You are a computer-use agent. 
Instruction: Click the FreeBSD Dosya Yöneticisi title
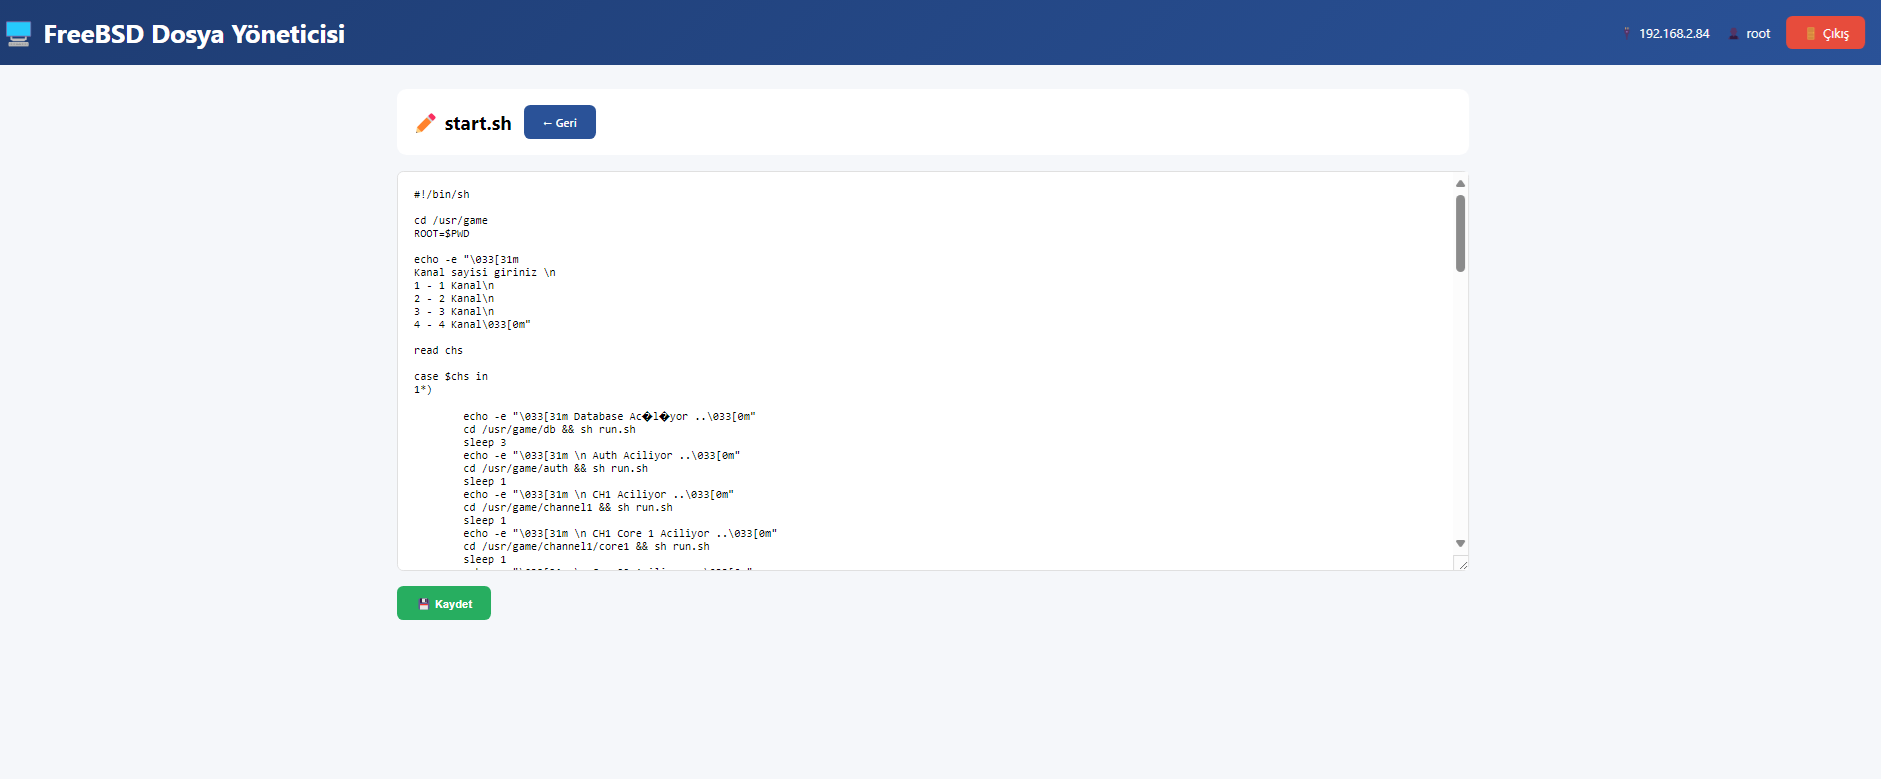[194, 34]
